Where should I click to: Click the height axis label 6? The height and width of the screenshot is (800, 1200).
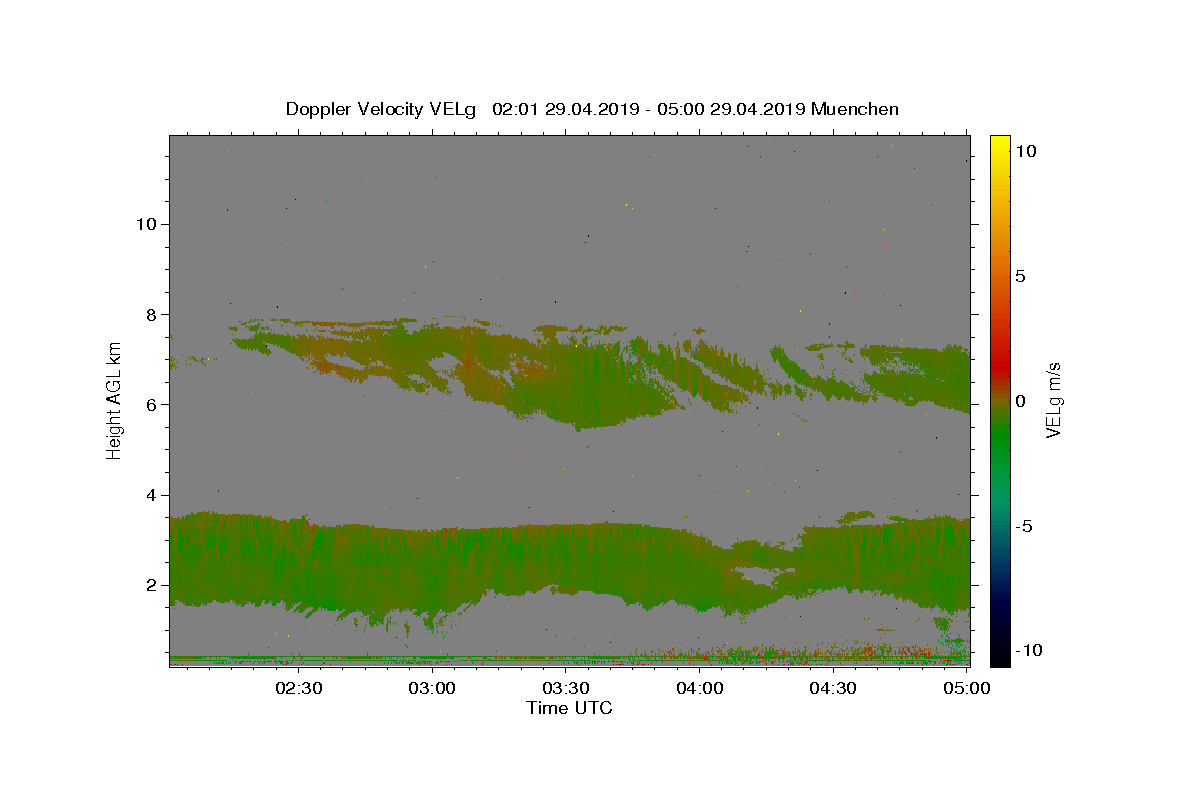[152, 404]
